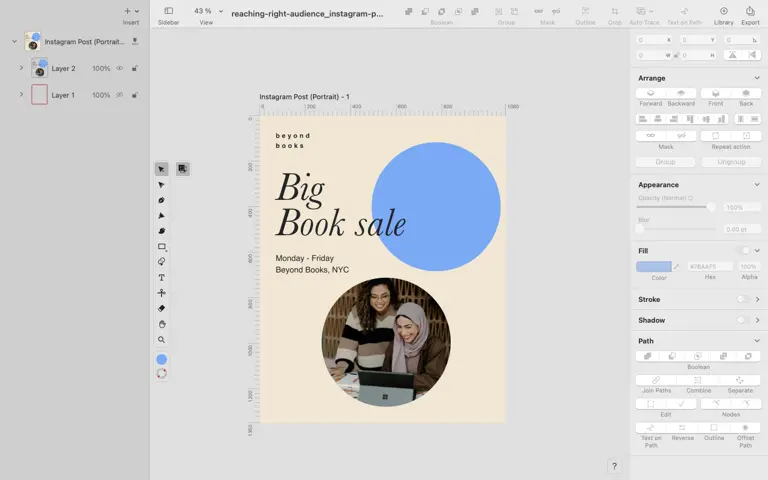Show the hidden Layer 1
768x480 pixels.
120,95
